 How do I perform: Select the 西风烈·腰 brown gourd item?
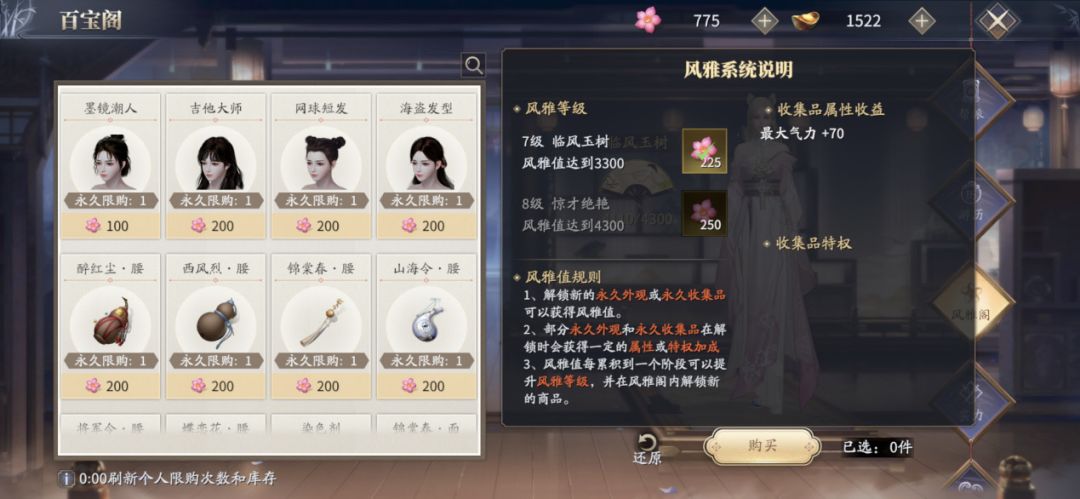(216, 326)
